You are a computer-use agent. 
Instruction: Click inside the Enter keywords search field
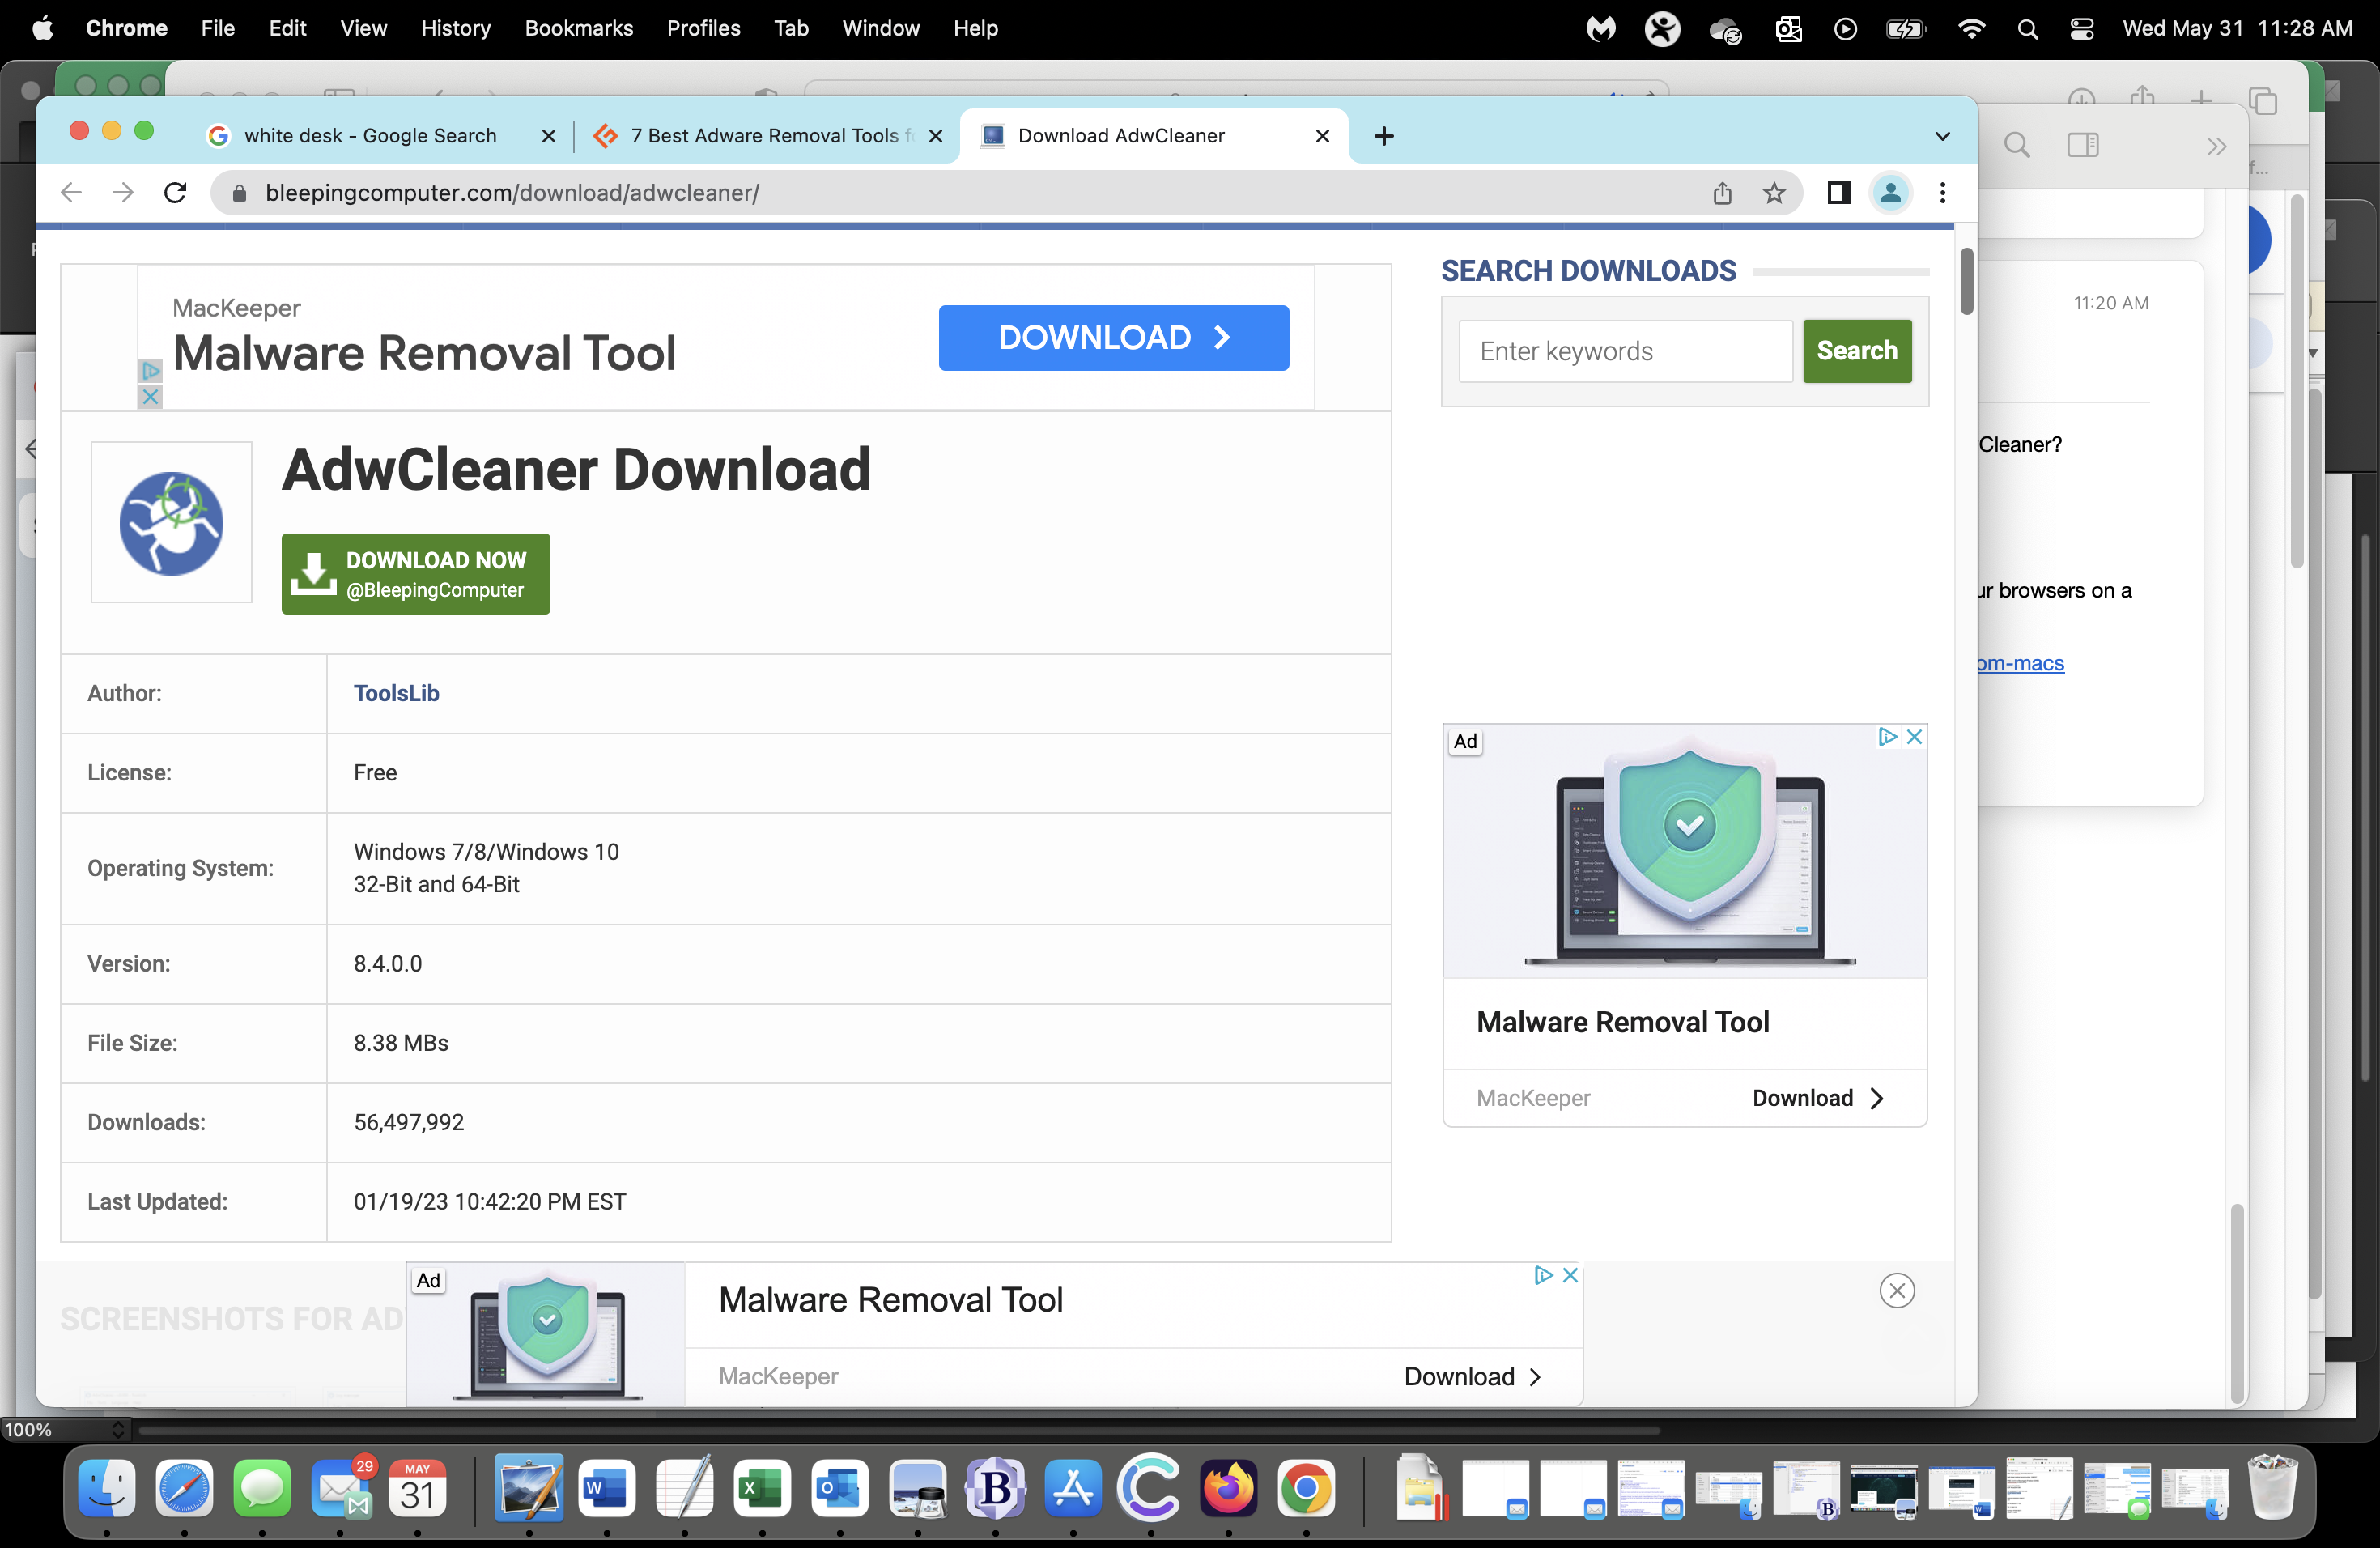[1625, 351]
